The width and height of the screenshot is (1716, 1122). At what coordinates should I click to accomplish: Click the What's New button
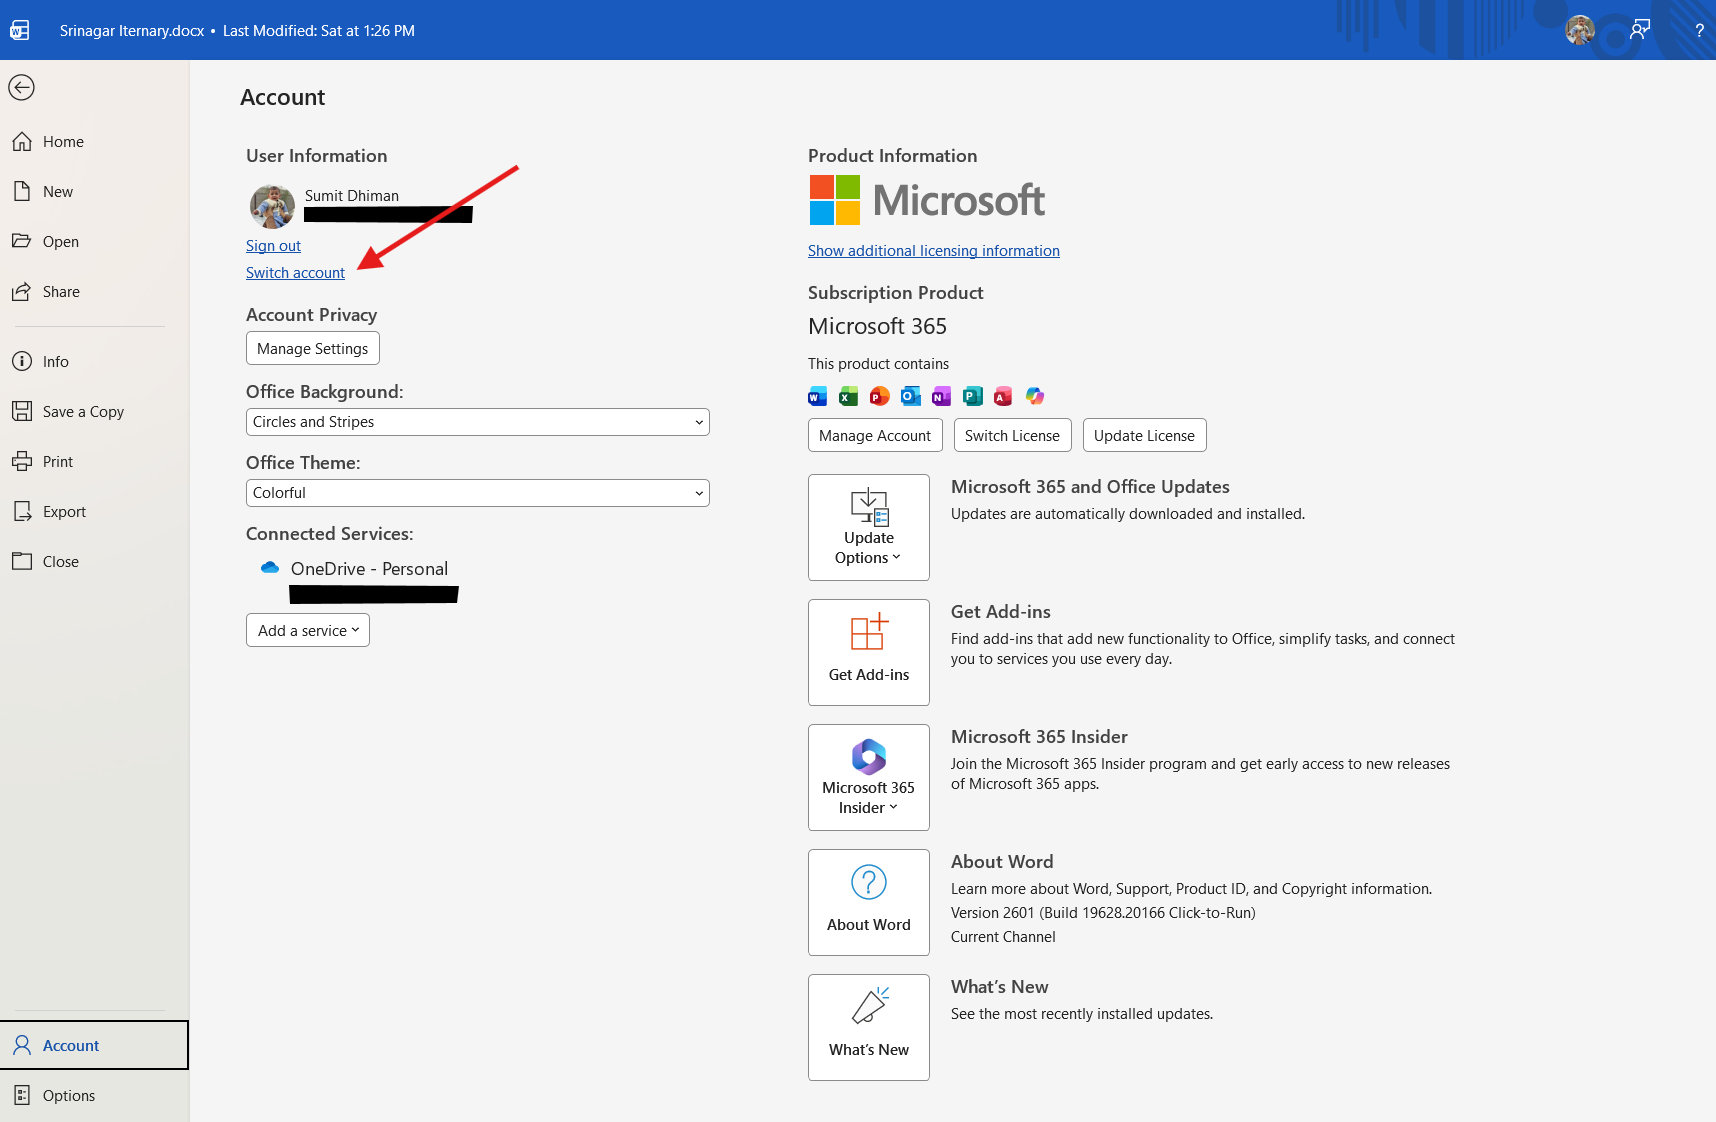pyautogui.click(x=869, y=1027)
